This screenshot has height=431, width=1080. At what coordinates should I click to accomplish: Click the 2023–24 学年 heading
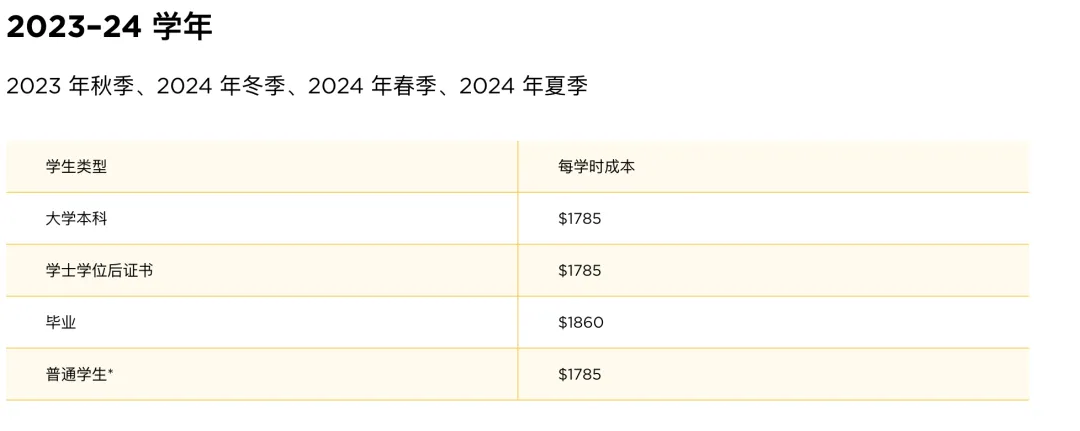(110, 26)
